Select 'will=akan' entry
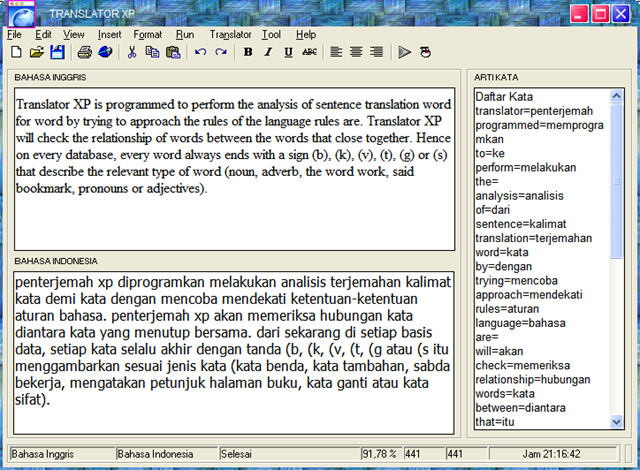This screenshot has width=640, height=470. click(x=499, y=351)
